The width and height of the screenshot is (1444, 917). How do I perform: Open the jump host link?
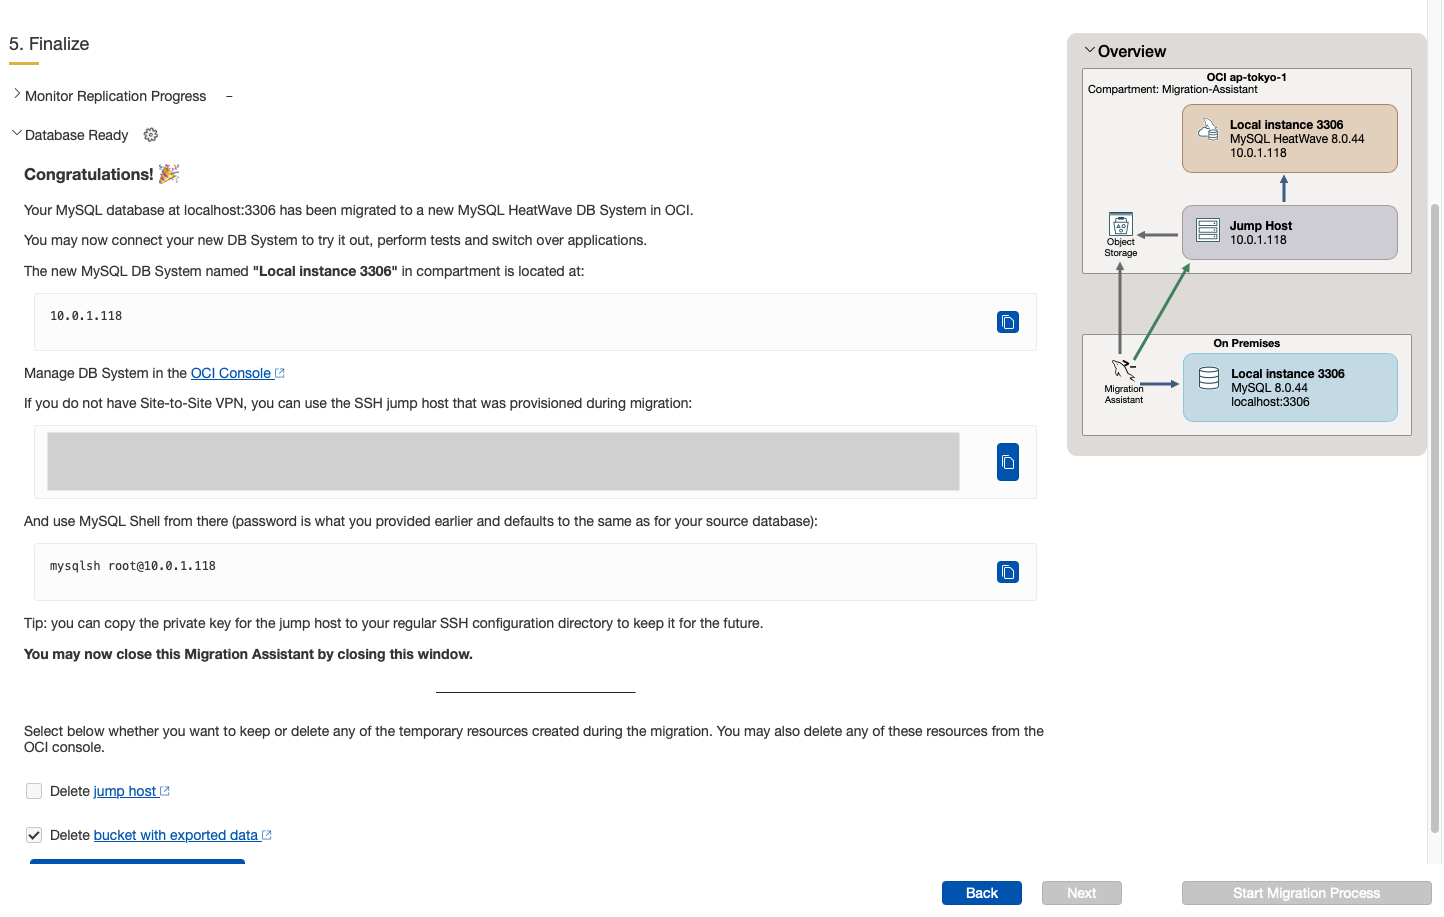click(x=125, y=791)
